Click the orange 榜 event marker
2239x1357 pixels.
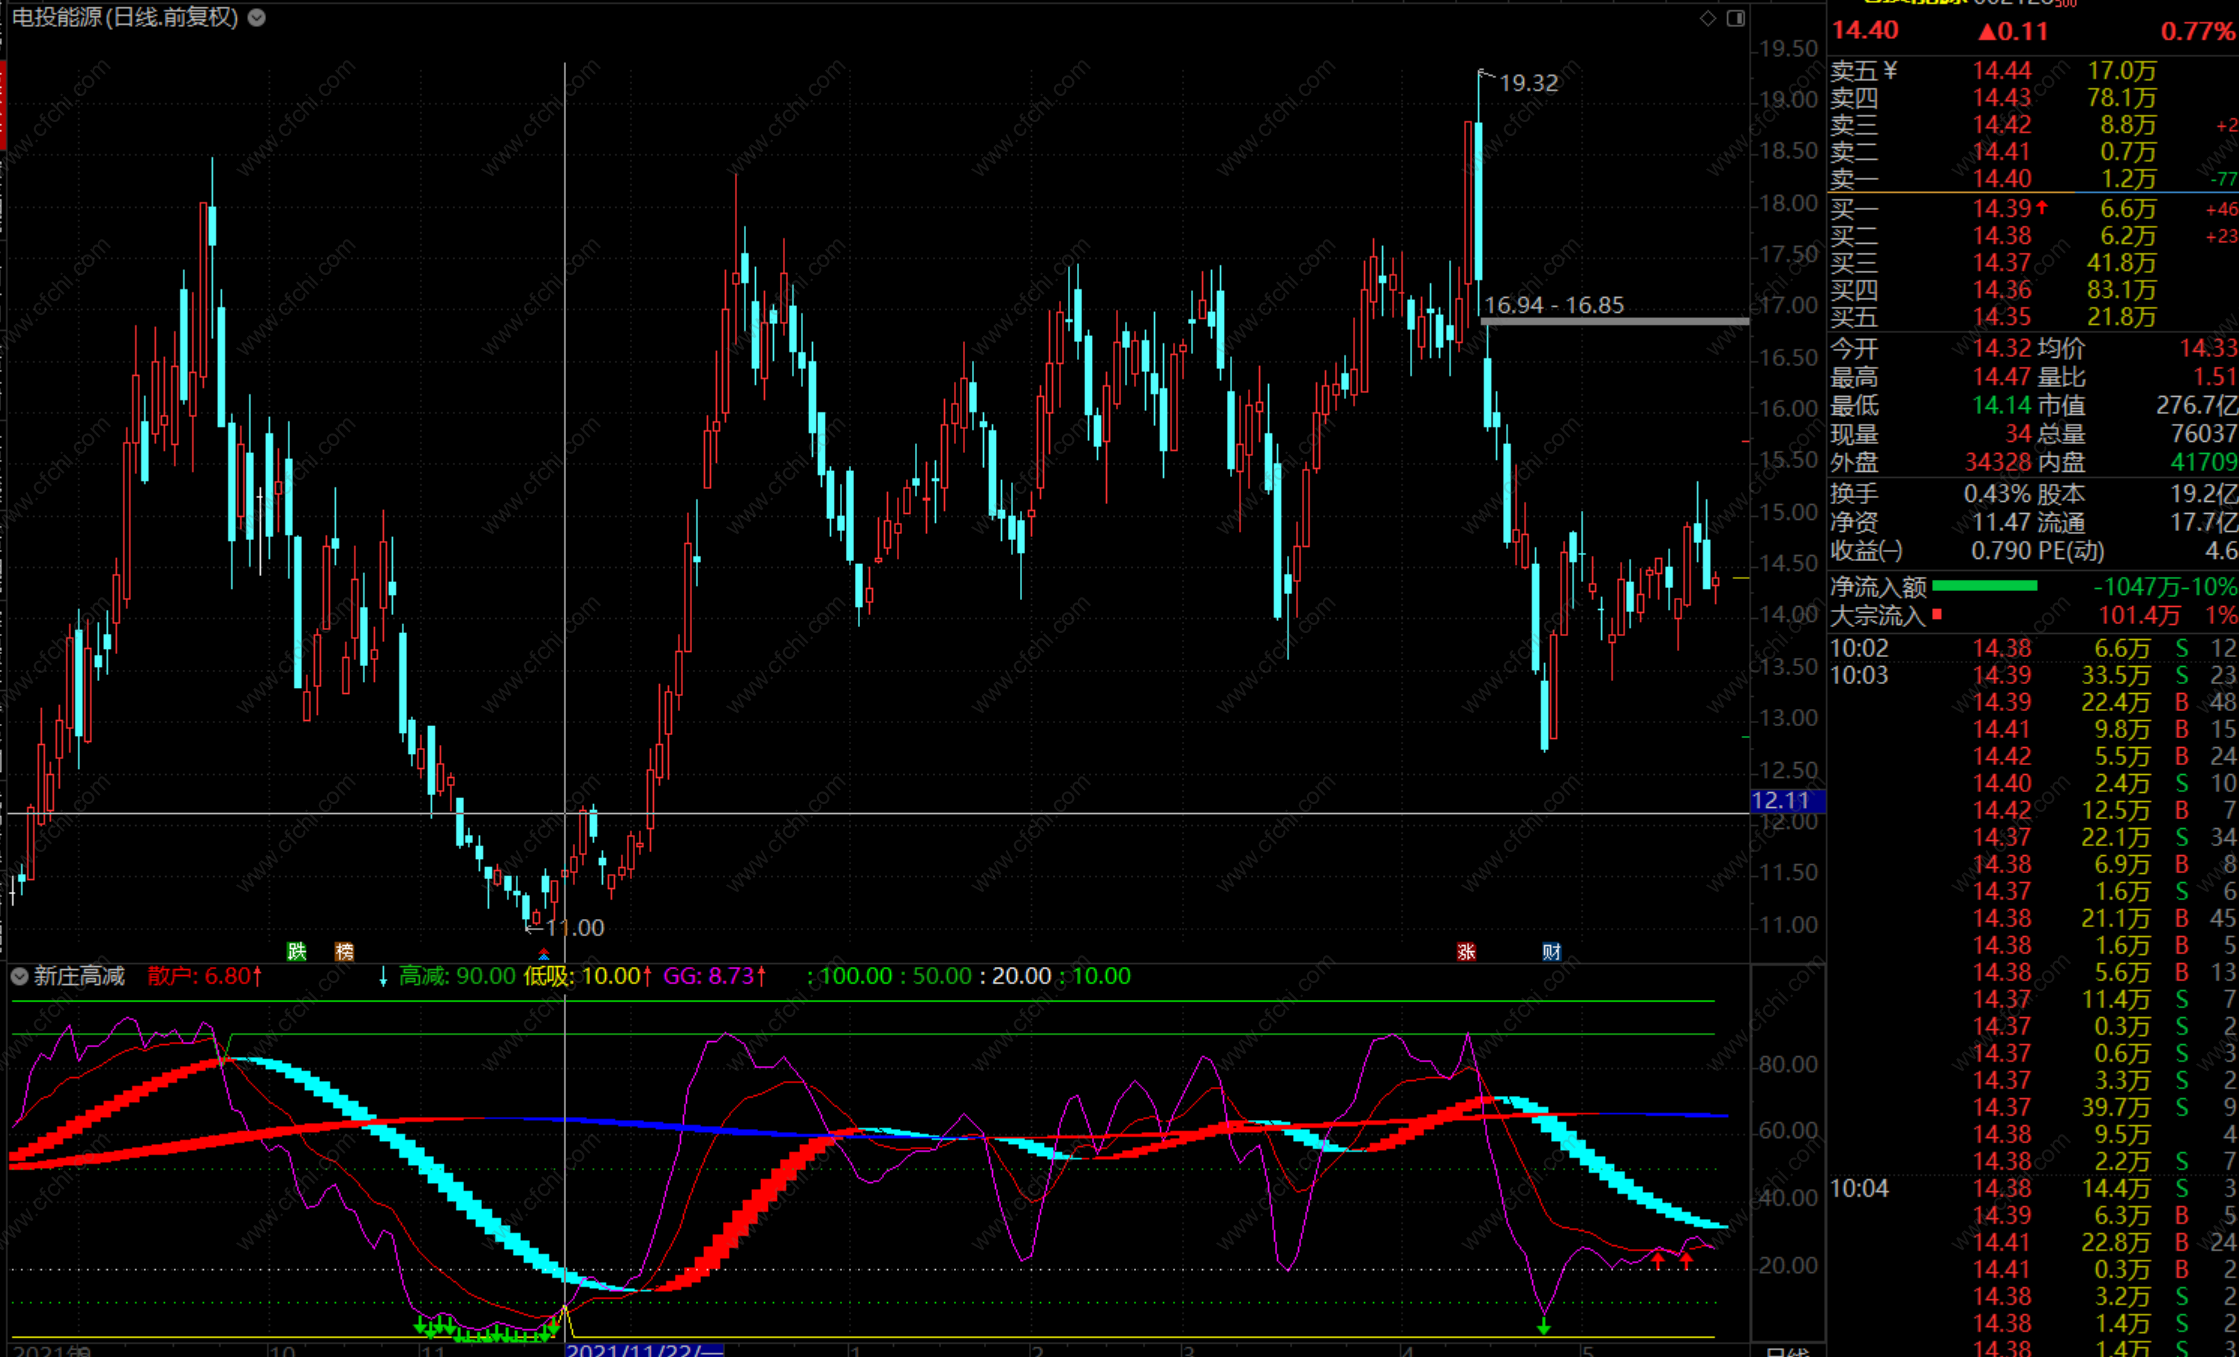344,951
